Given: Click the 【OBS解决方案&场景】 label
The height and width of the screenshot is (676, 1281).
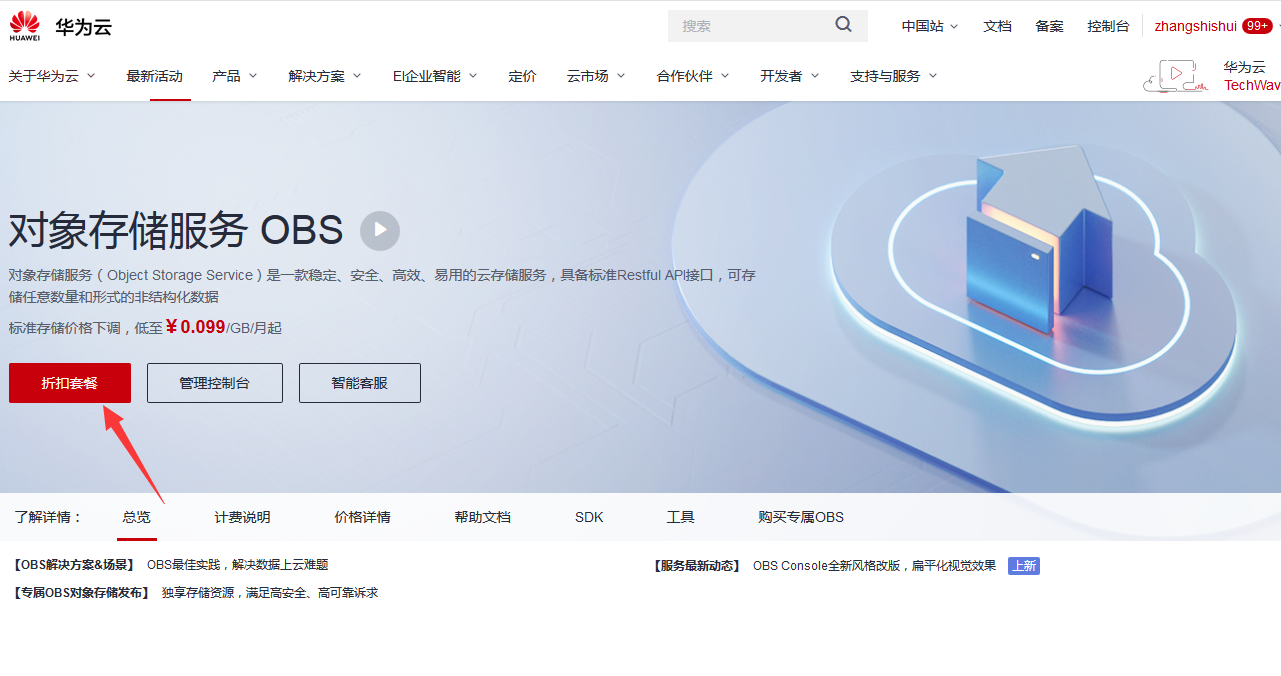Looking at the screenshot, I should point(74,565).
